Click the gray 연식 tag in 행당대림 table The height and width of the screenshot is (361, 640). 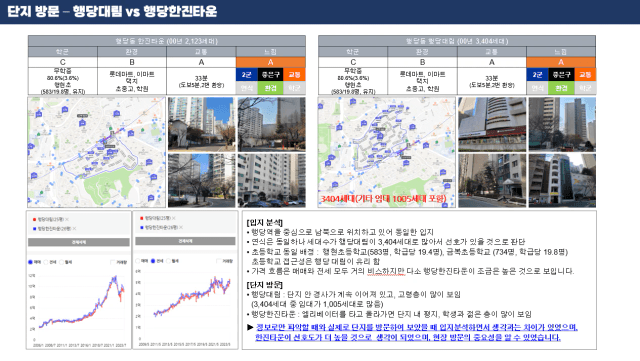(537, 88)
